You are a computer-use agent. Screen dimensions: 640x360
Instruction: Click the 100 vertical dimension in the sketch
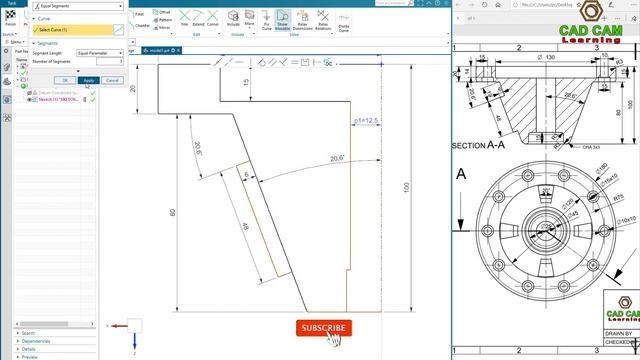[406, 187]
